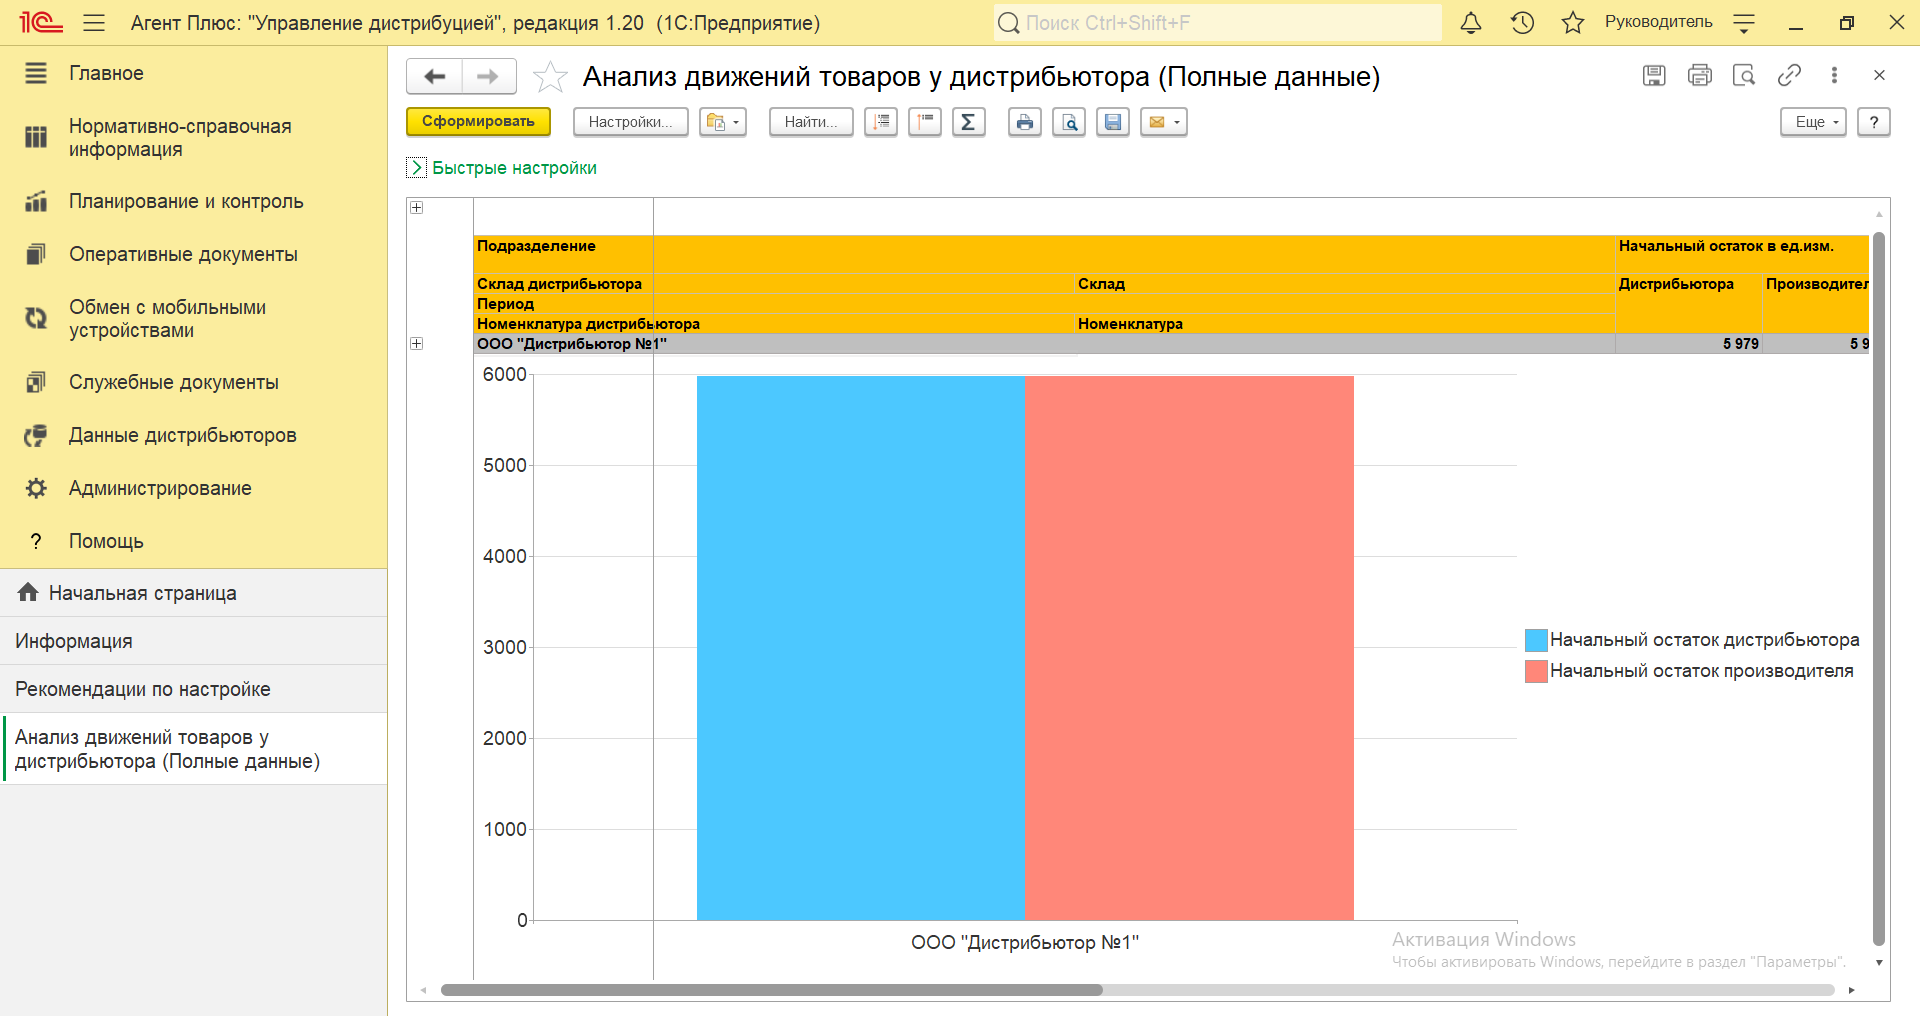
Task: Click vertical scrollbar of report
Action: 1879,589
